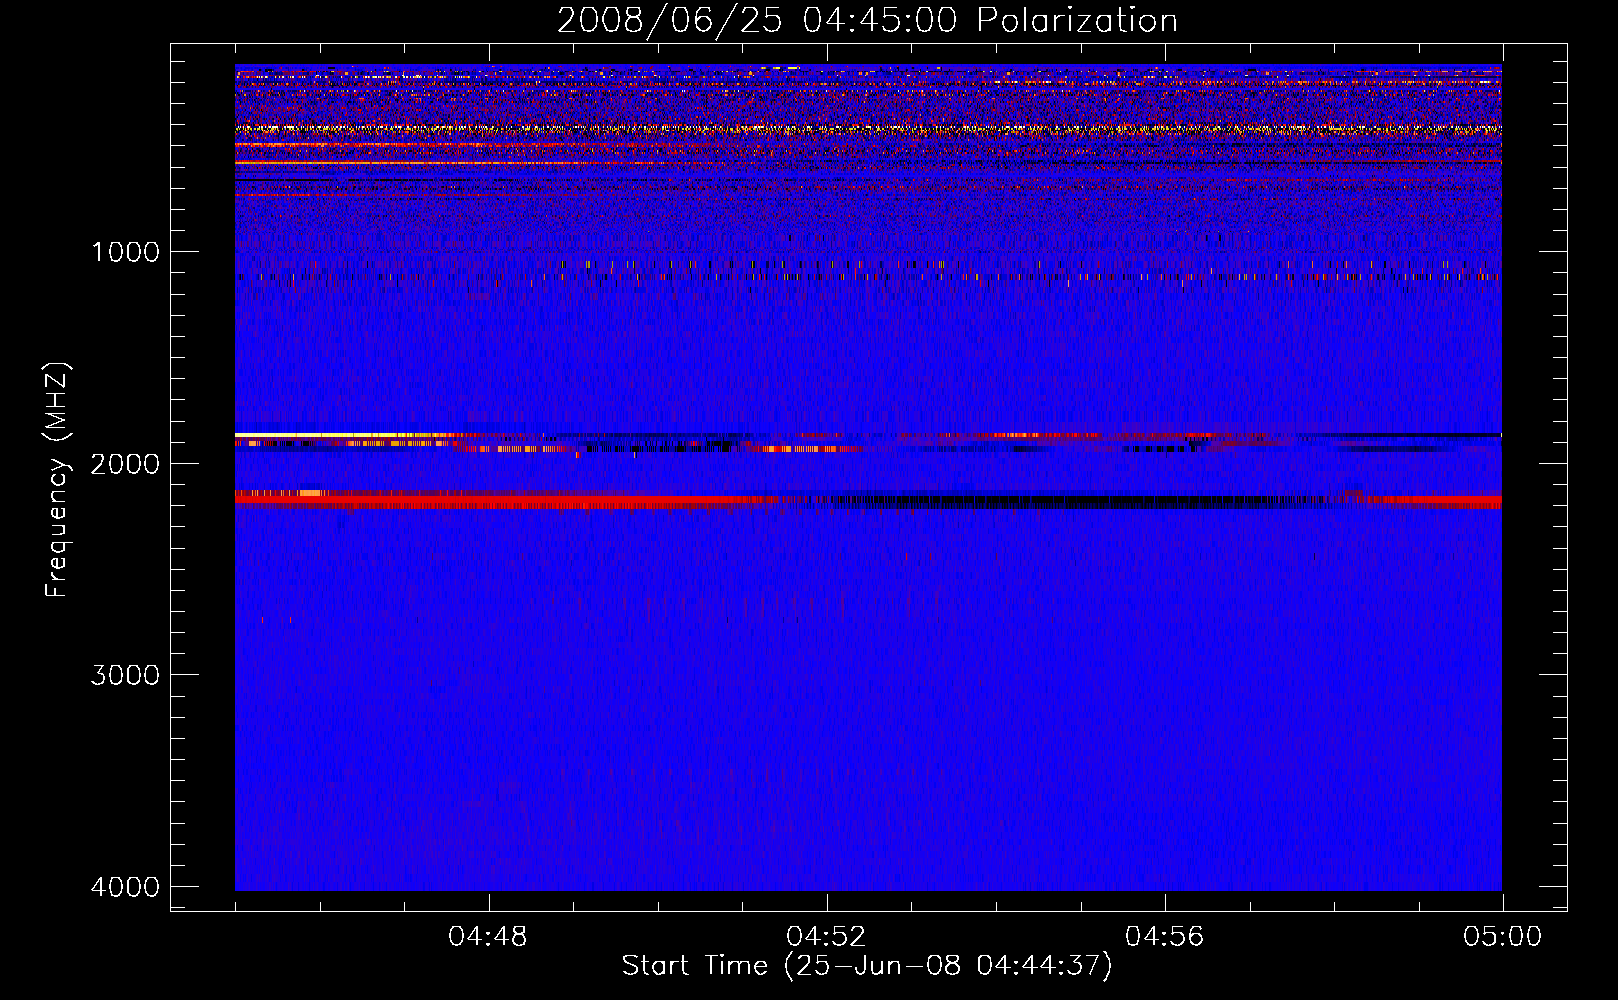Viewport: 1618px width, 1000px height.
Task: Click the 3000 frequency tick label
Action: click(125, 675)
